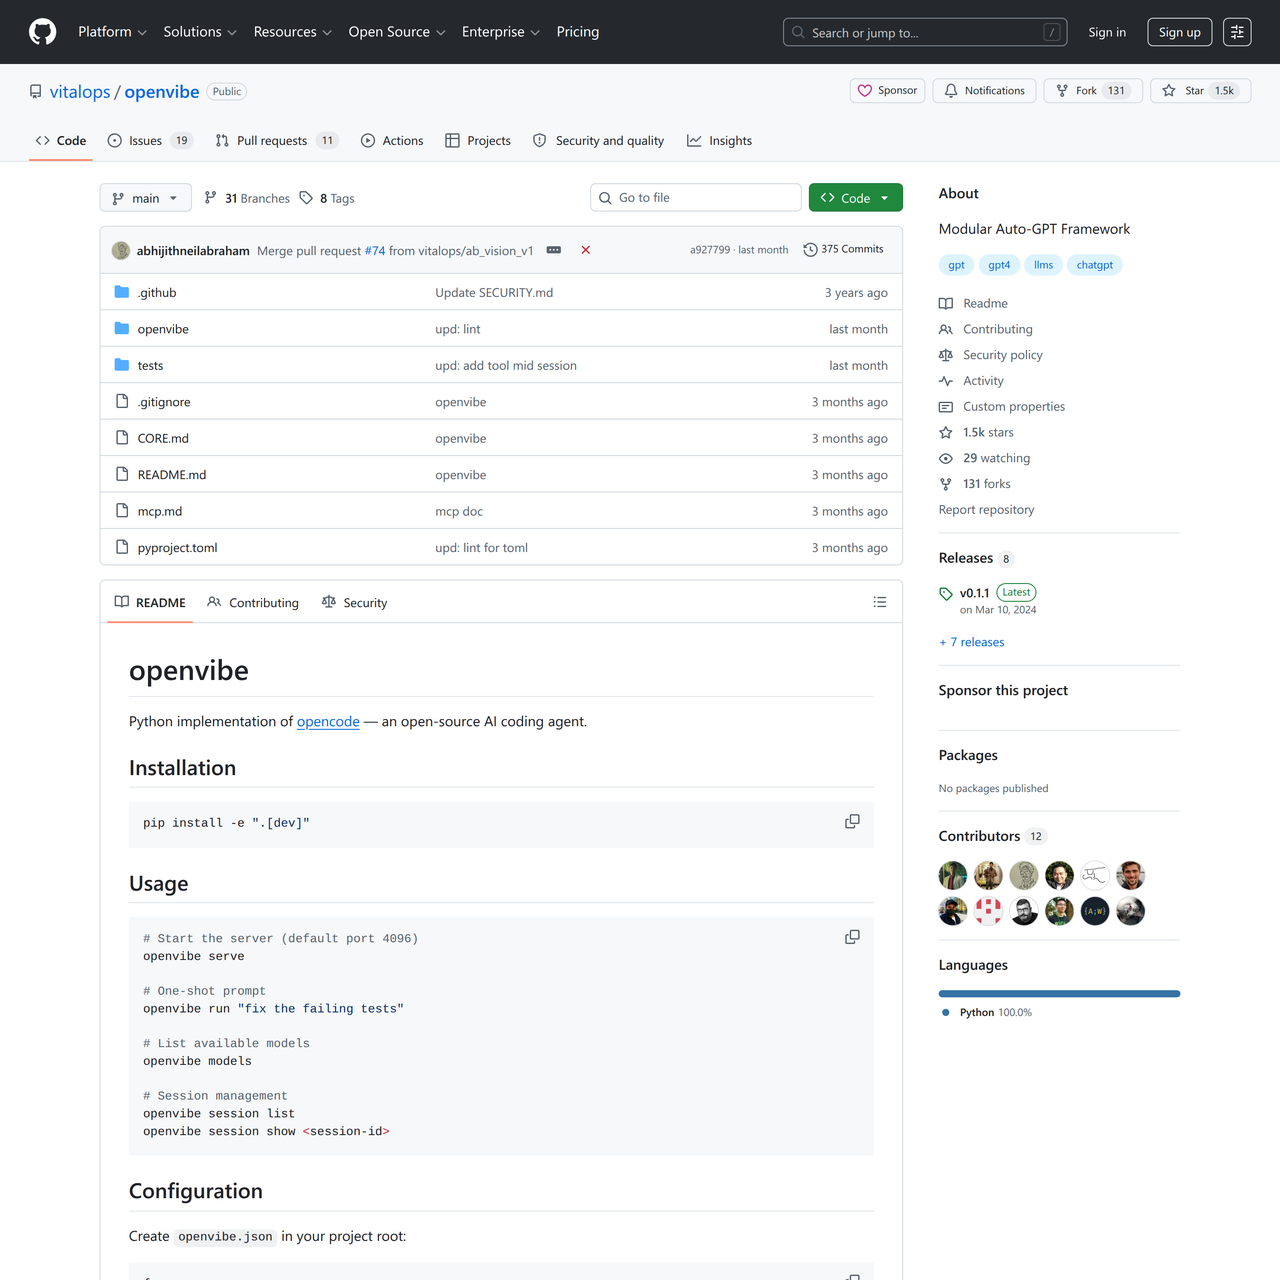Open pull request #74 link
Screen dimensions: 1280x1280
point(375,251)
